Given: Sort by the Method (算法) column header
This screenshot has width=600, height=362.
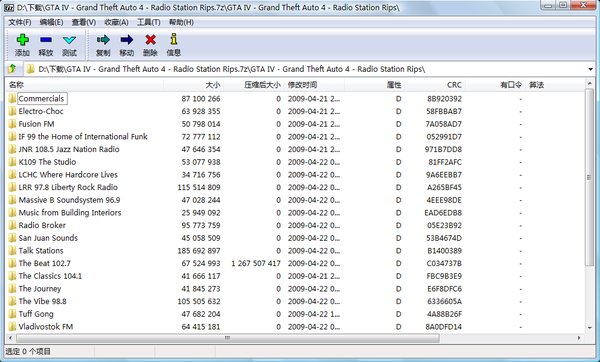Looking at the screenshot, I should 555,85.
